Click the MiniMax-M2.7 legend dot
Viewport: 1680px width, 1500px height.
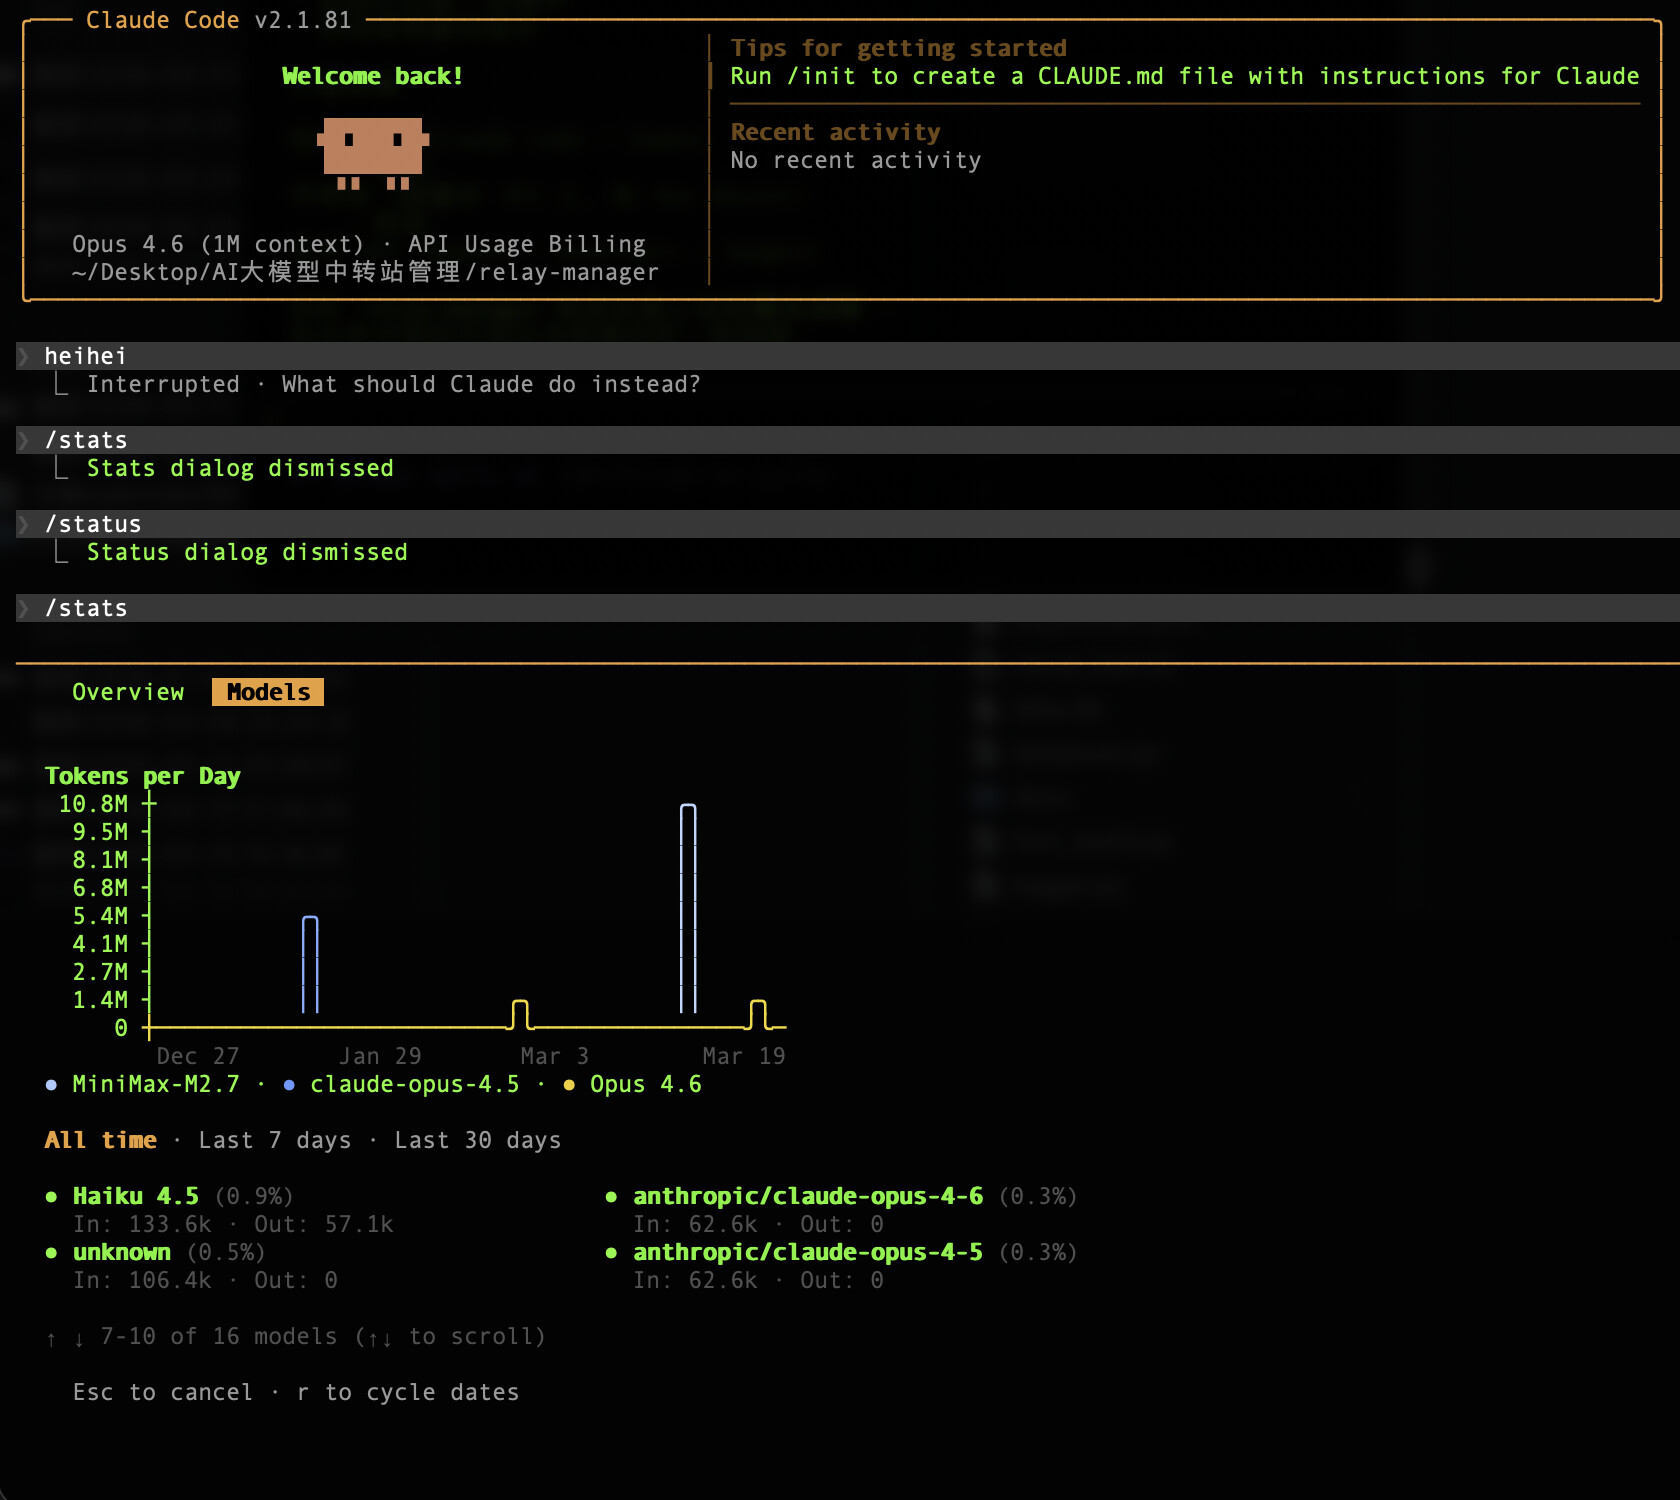tap(51, 1085)
